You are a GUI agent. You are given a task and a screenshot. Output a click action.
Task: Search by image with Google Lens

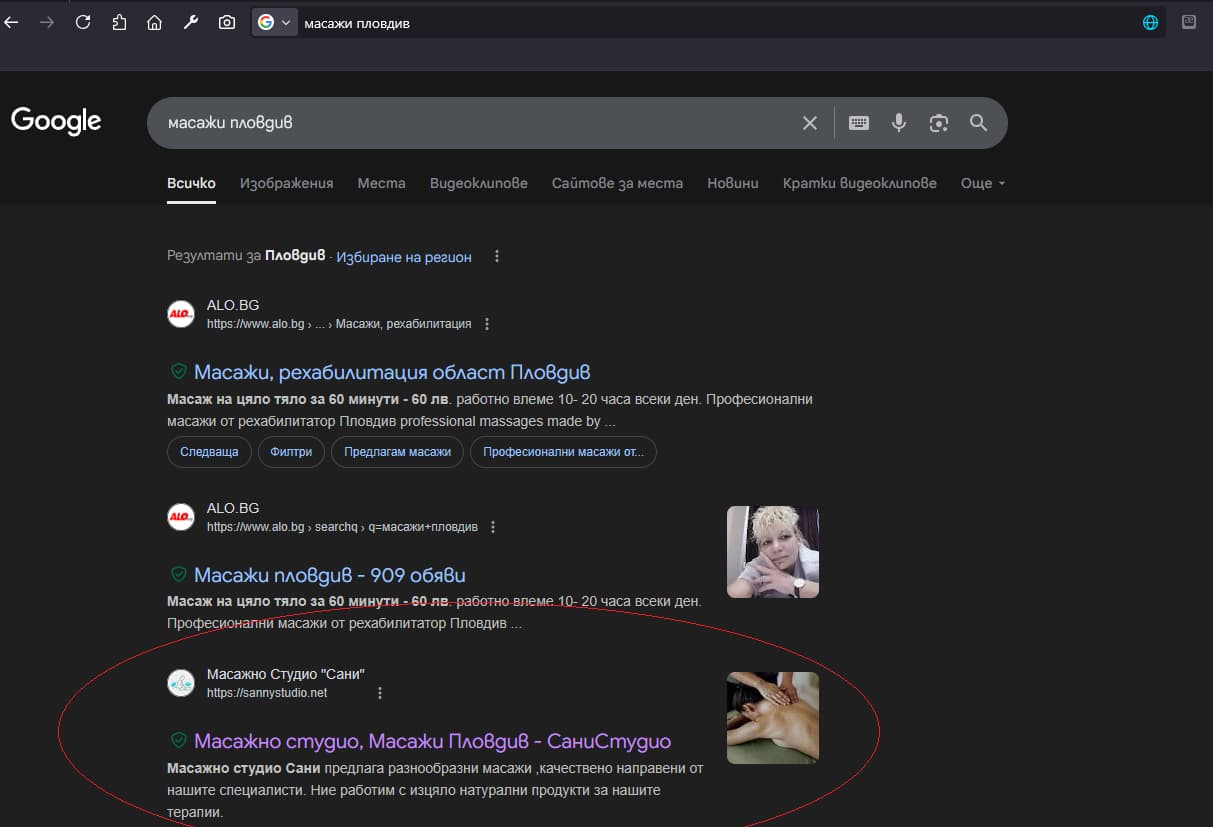click(x=938, y=123)
